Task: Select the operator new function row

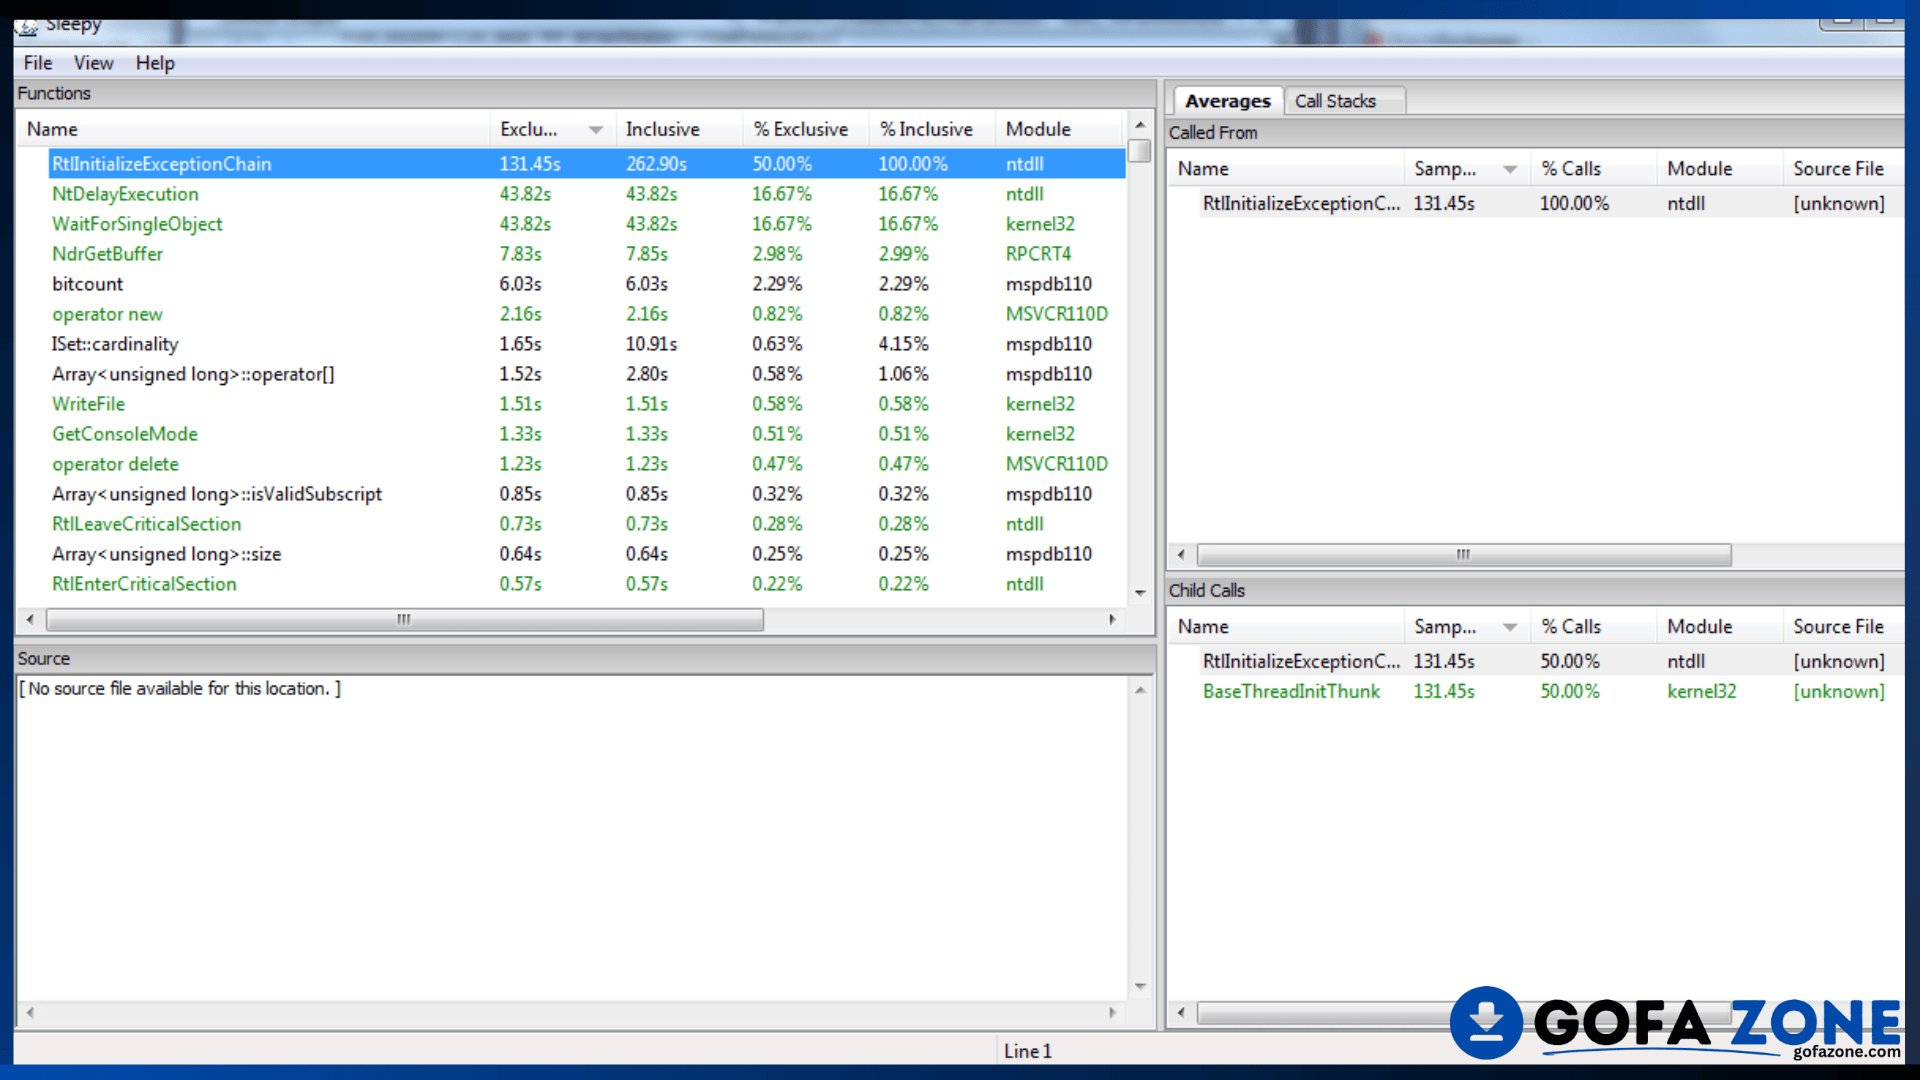Action: [x=586, y=314]
